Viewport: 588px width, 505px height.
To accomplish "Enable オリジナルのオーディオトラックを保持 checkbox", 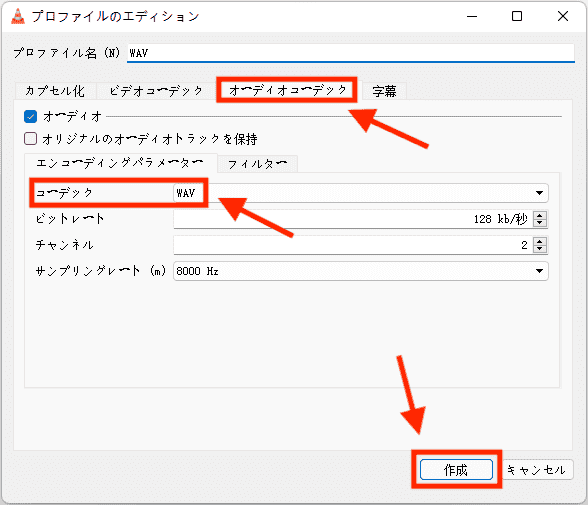I will pyautogui.click(x=30, y=138).
